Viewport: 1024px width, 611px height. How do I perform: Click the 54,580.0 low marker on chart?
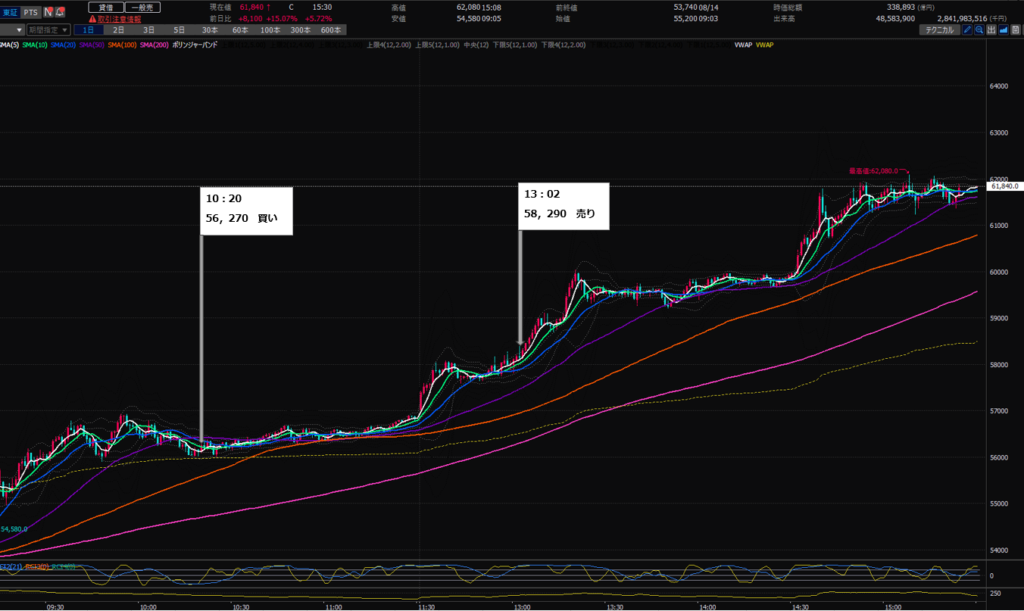(14, 529)
